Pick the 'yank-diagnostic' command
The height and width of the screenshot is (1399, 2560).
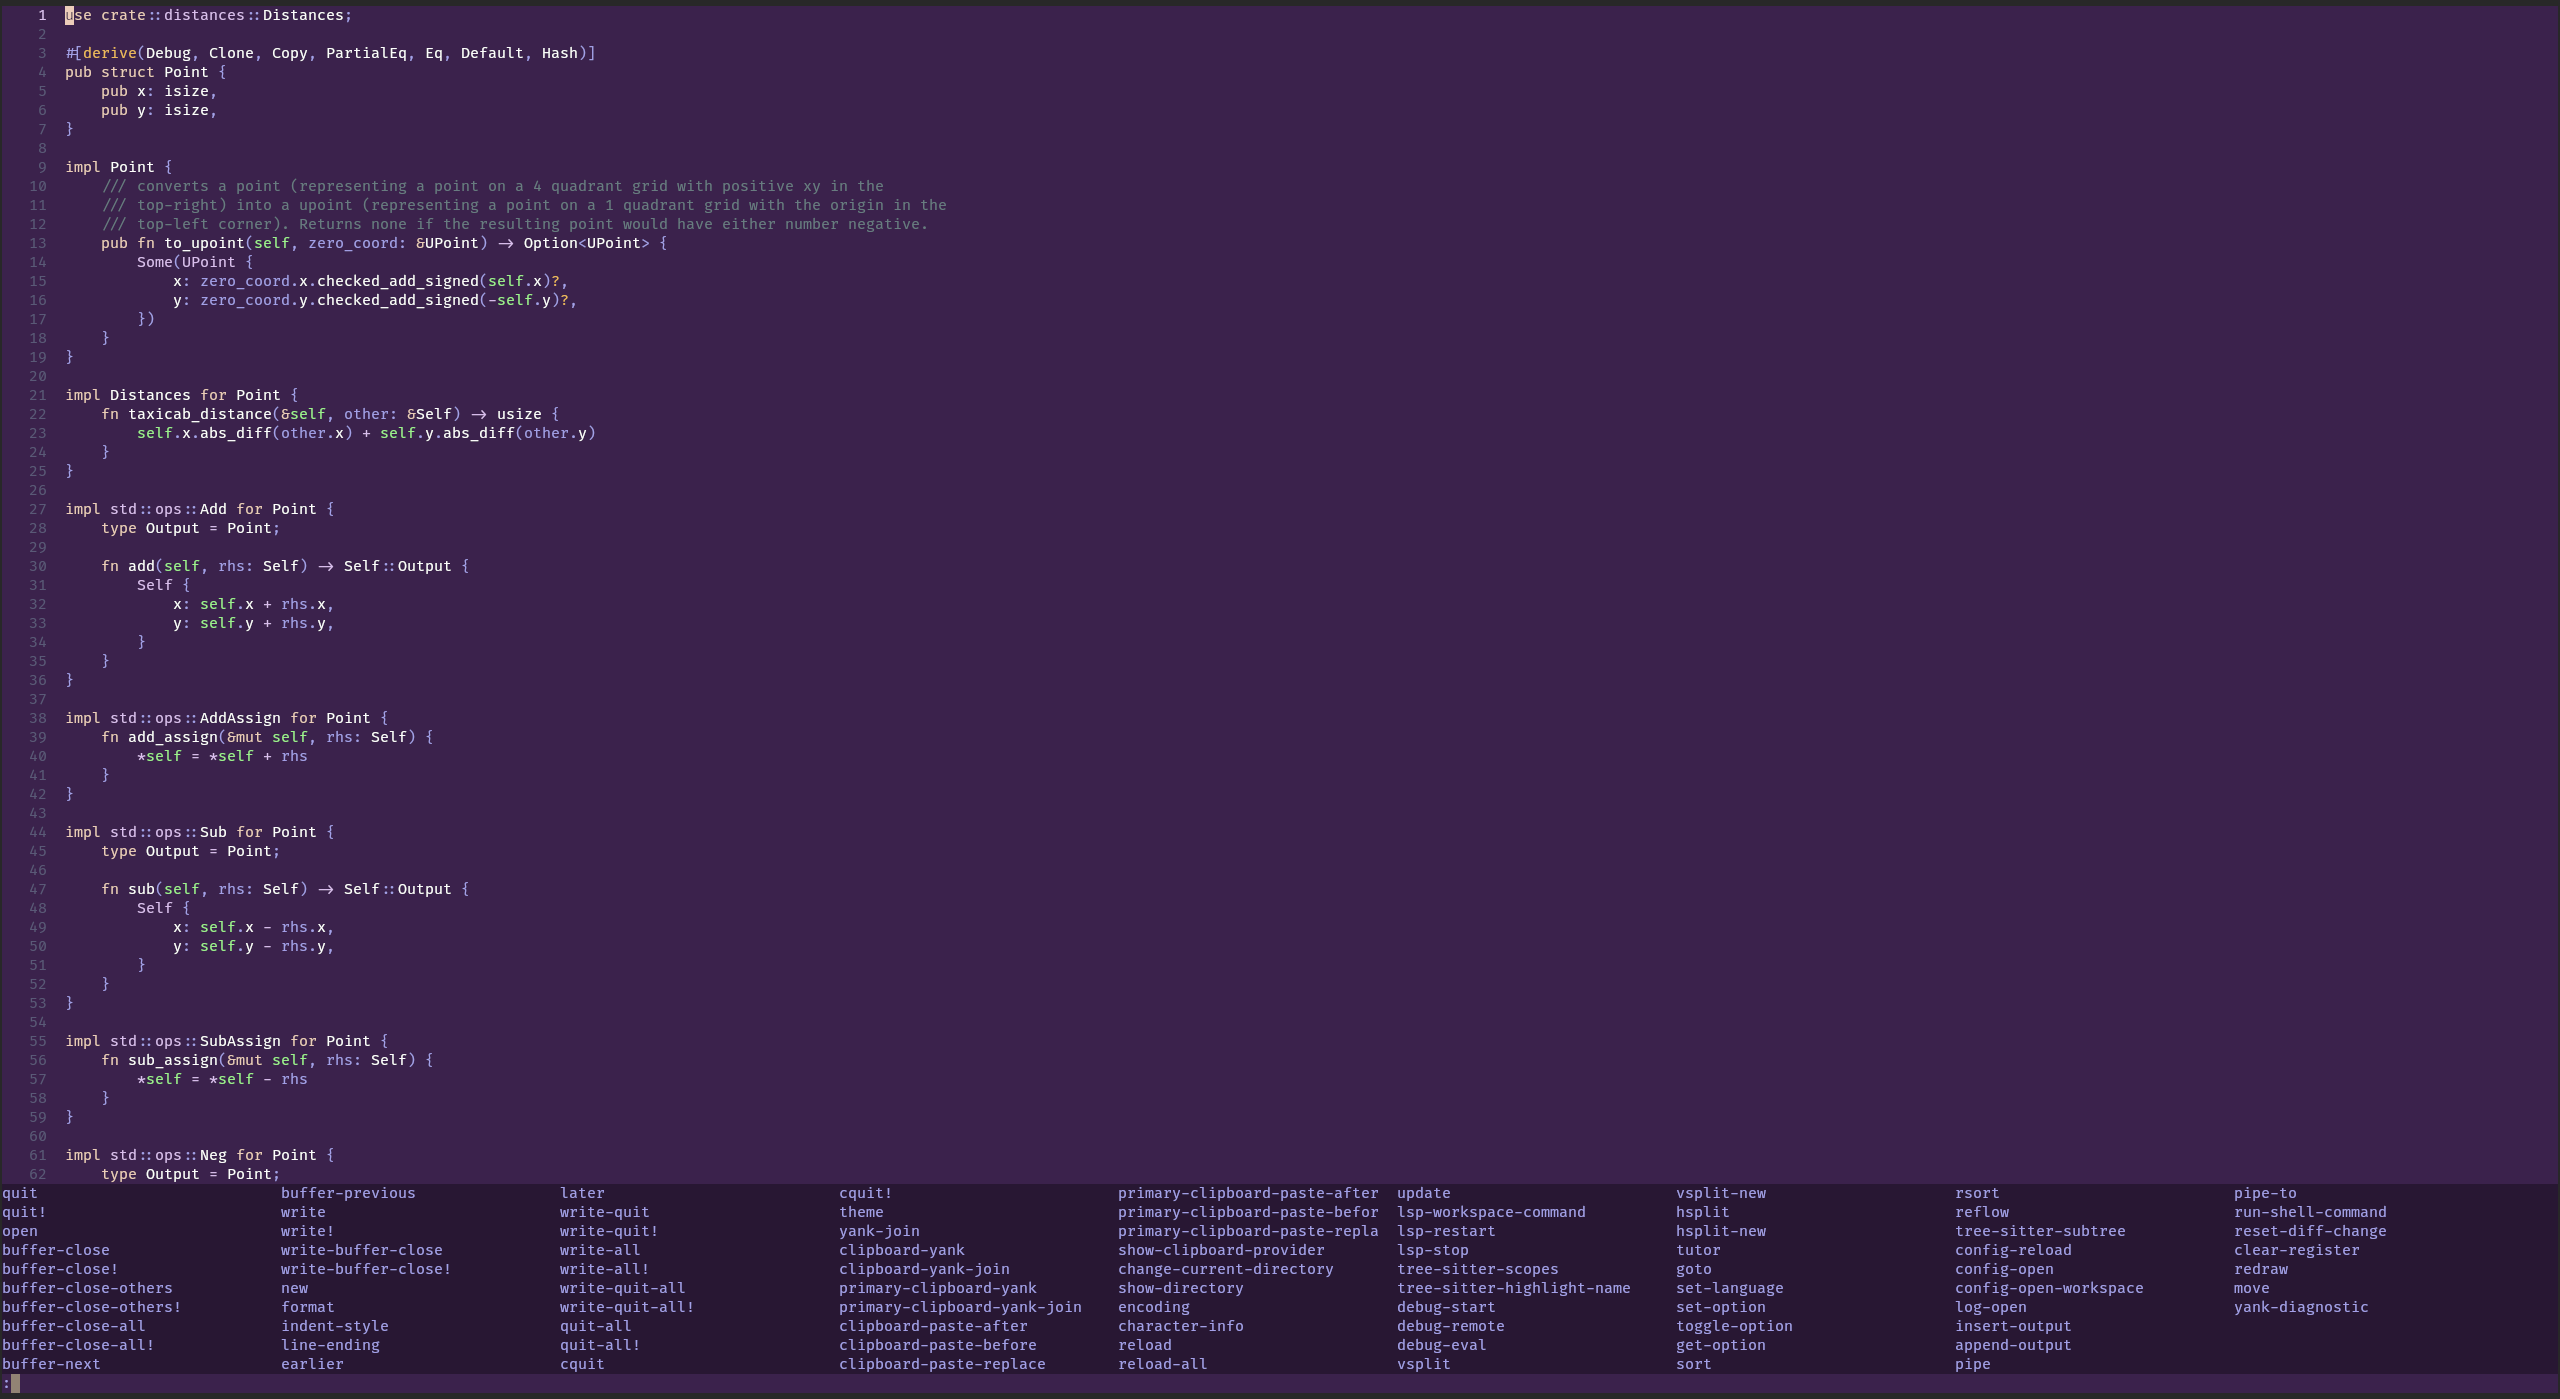point(2301,1307)
